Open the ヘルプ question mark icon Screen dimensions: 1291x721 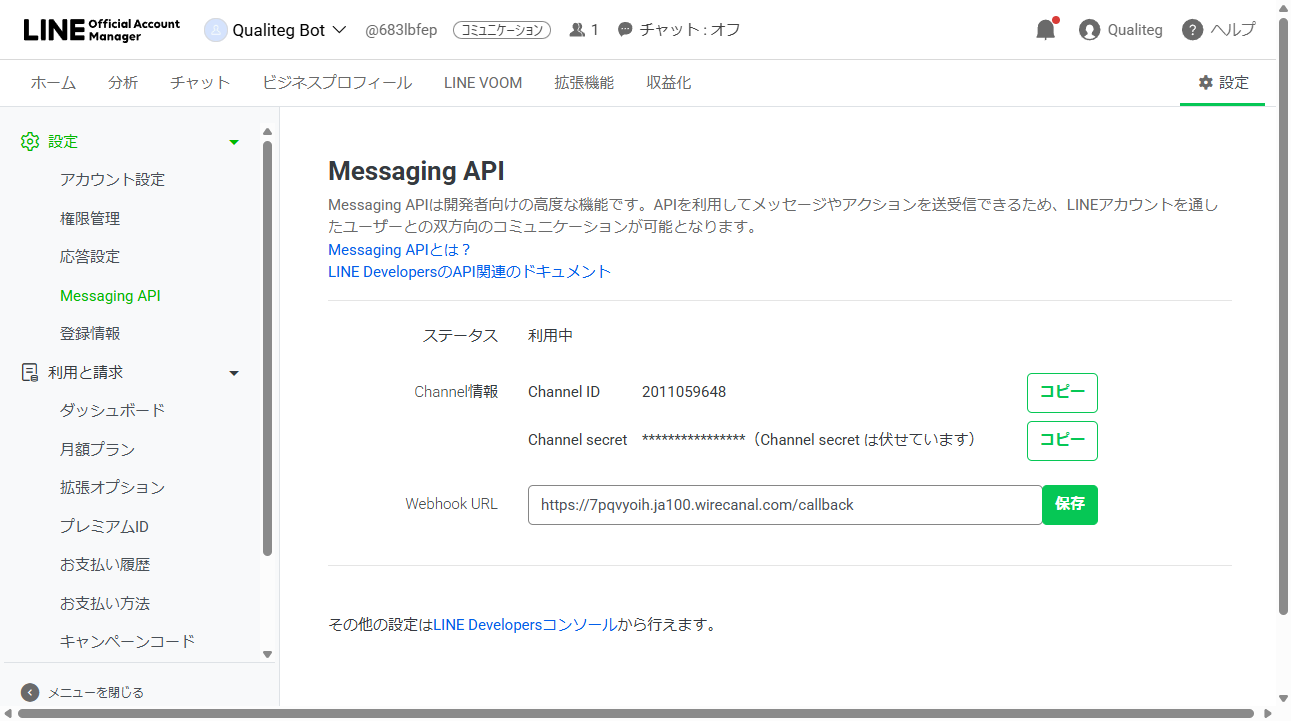1192,30
